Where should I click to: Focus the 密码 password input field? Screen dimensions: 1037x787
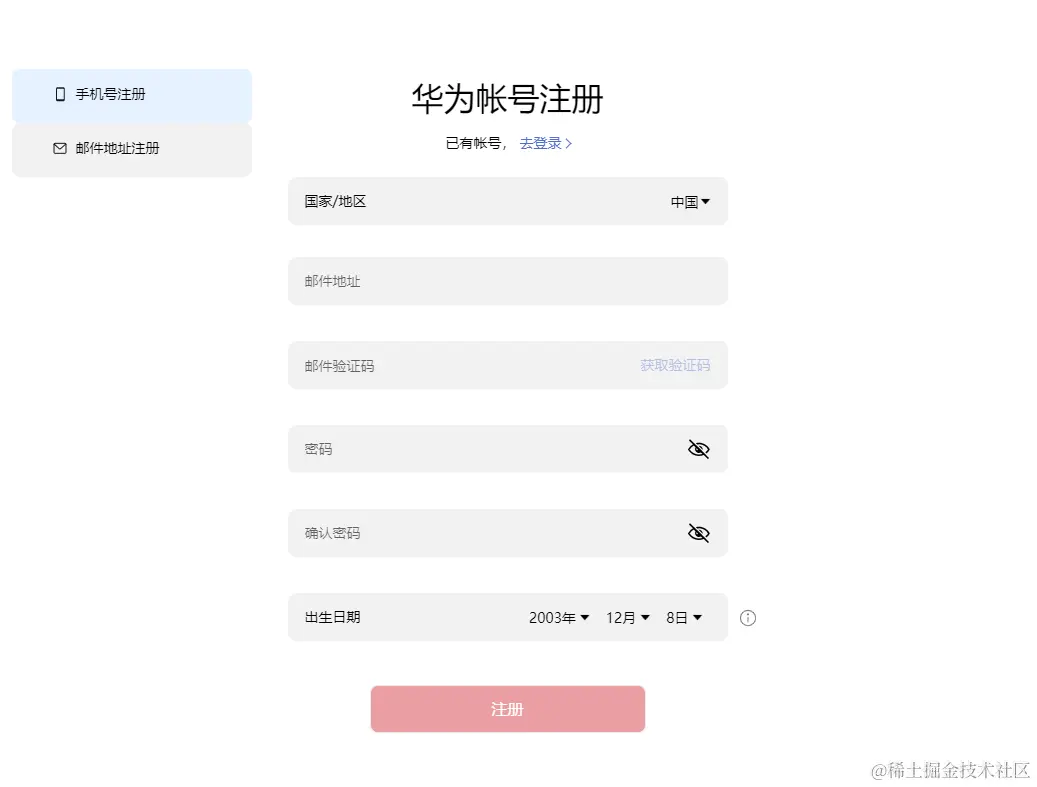[480, 449]
